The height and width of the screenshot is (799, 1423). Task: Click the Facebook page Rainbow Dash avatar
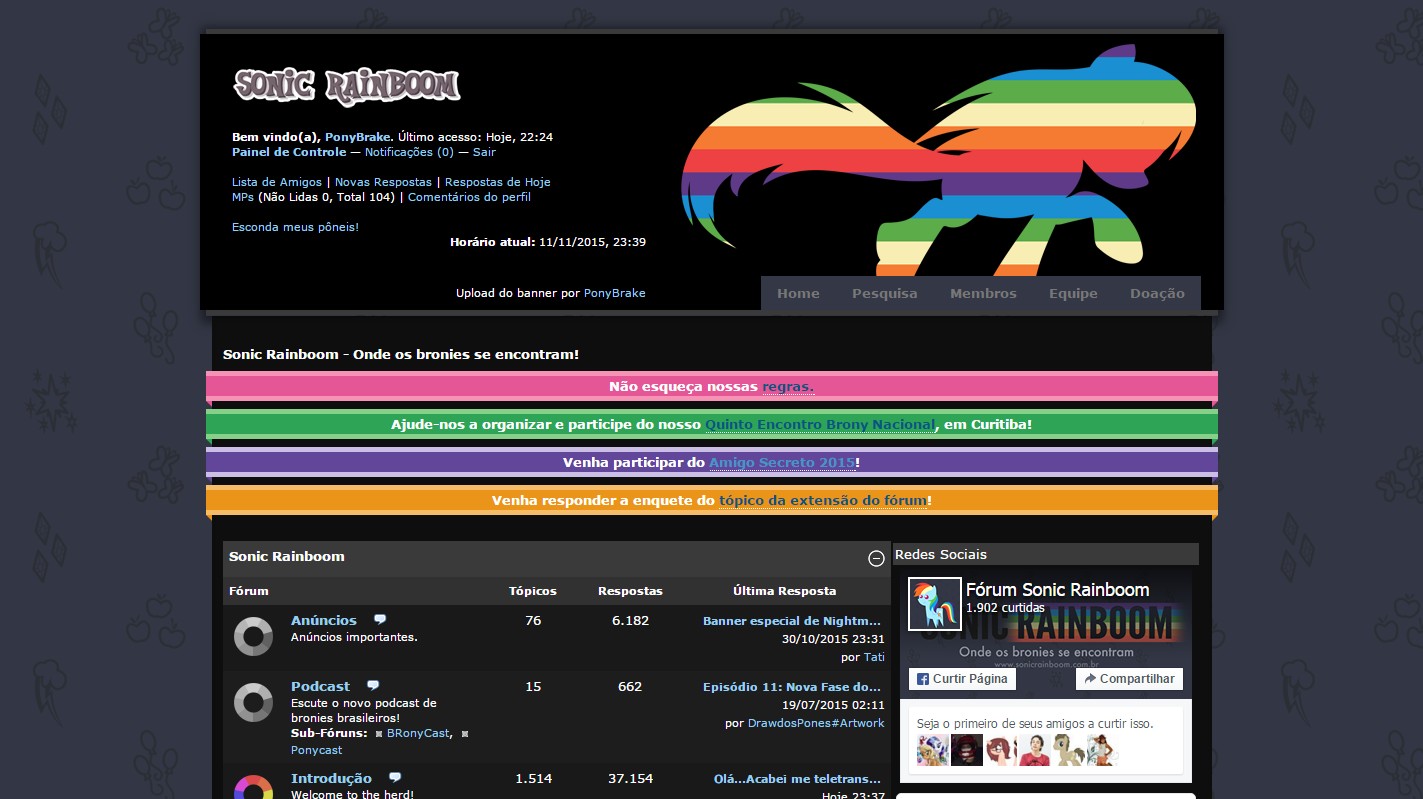(x=935, y=604)
